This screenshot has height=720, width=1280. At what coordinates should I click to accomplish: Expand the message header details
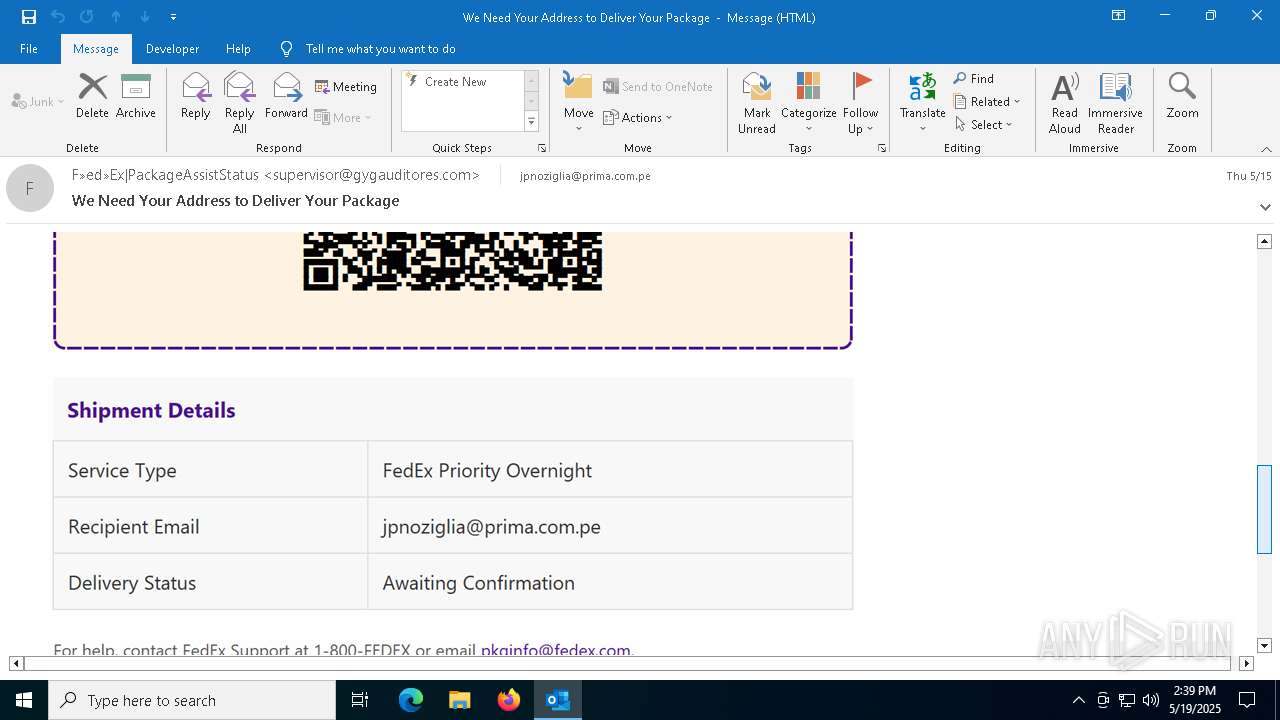tap(1265, 207)
